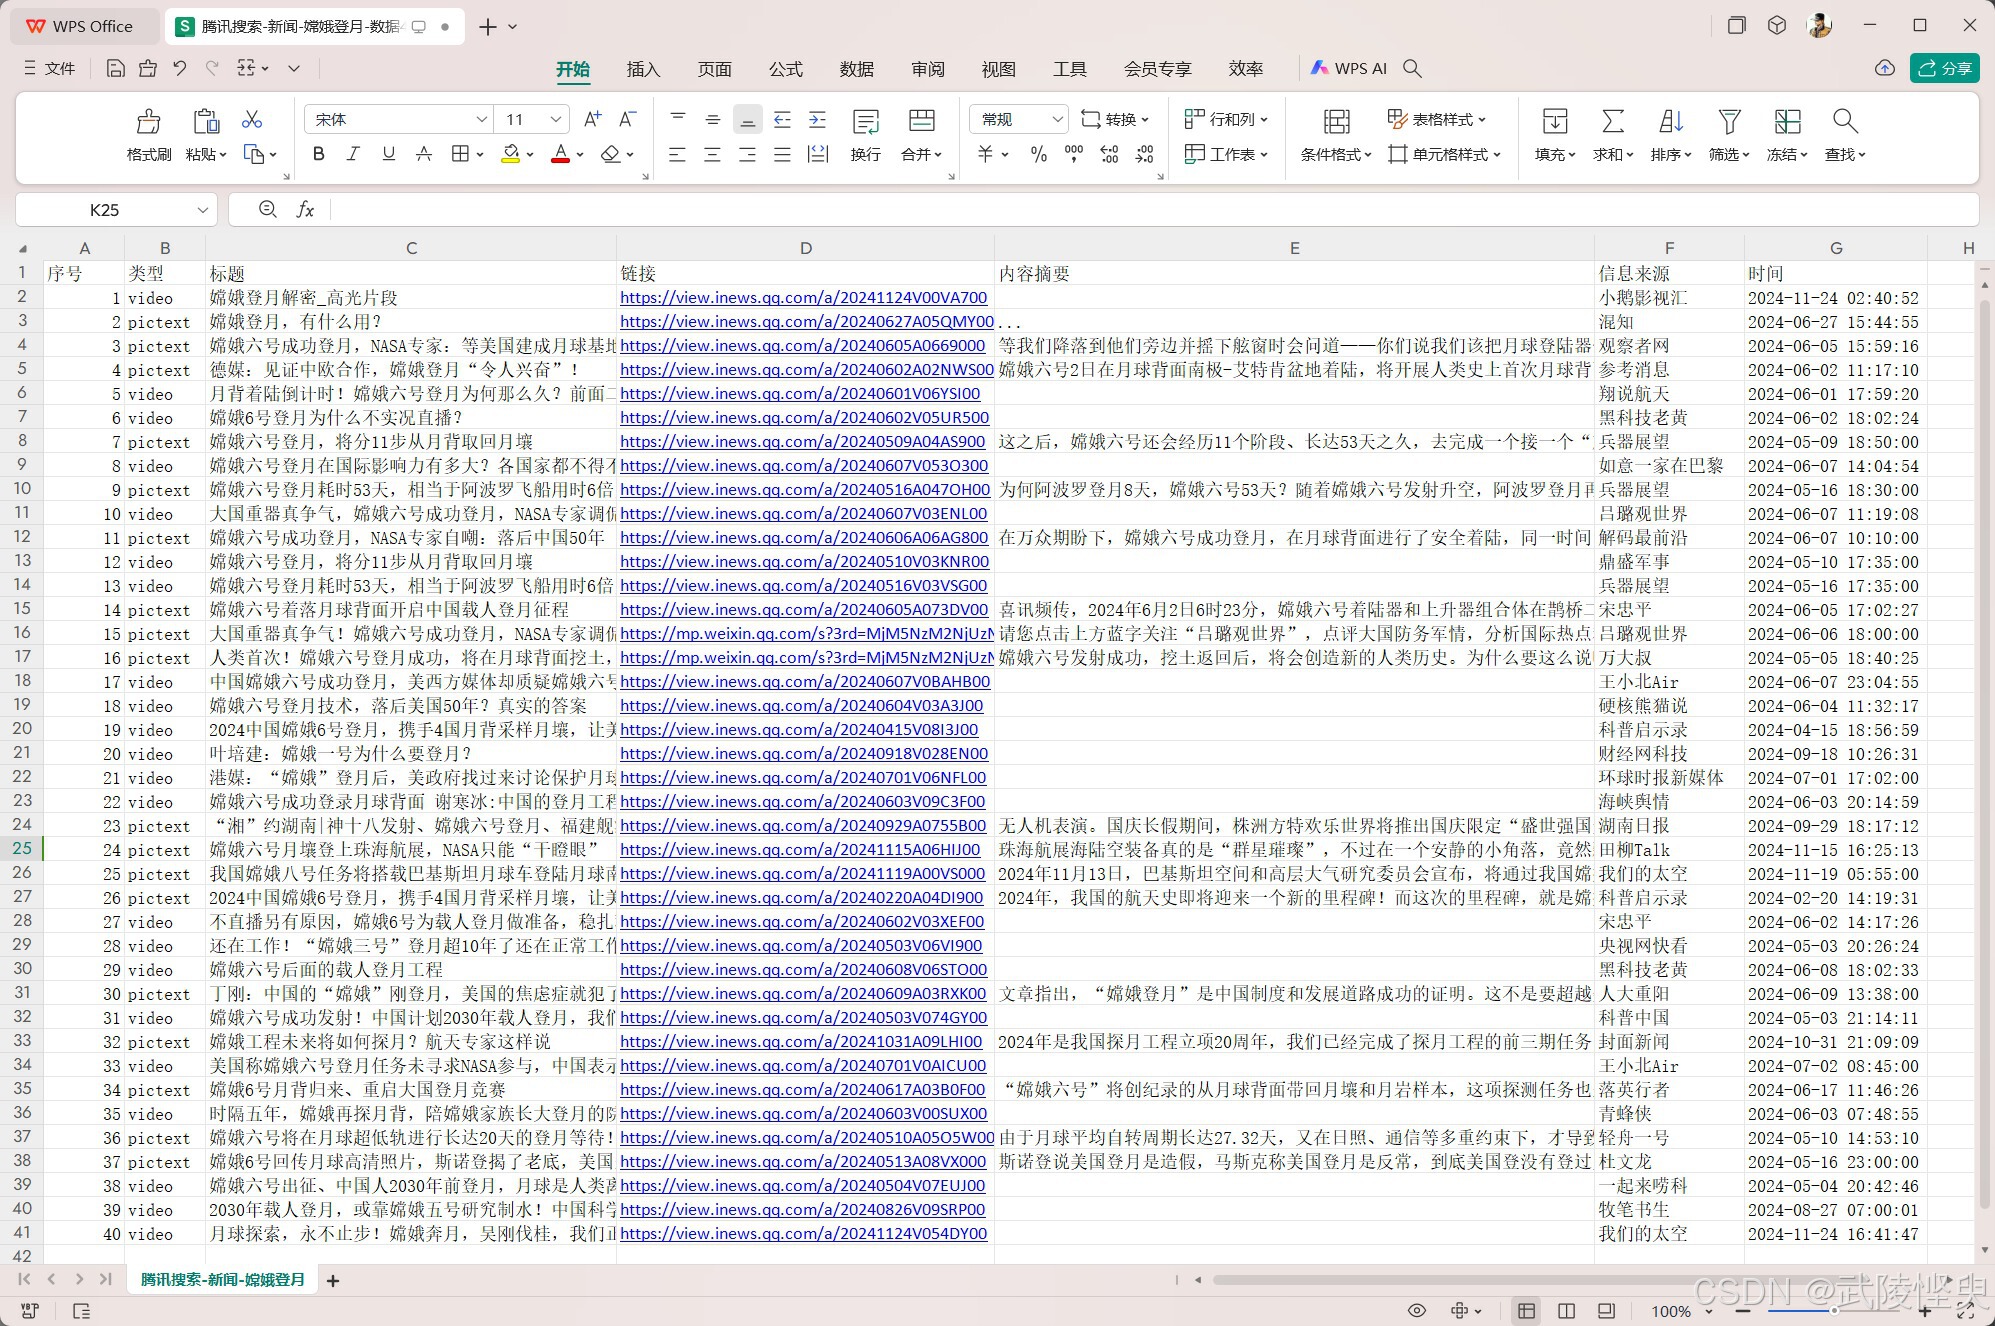Open the 数据 ribbon tab
The width and height of the screenshot is (1995, 1326).
click(856, 69)
